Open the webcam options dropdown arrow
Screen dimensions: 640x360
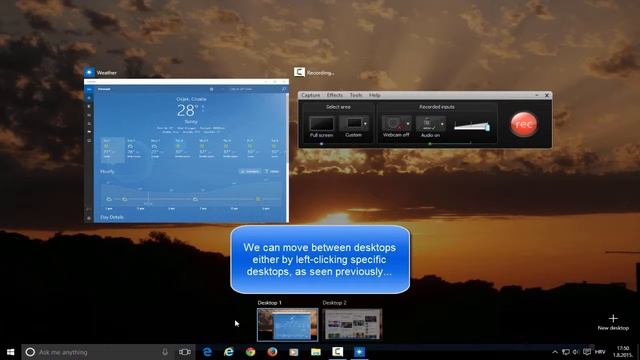pyautogui.click(x=408, y=123)
